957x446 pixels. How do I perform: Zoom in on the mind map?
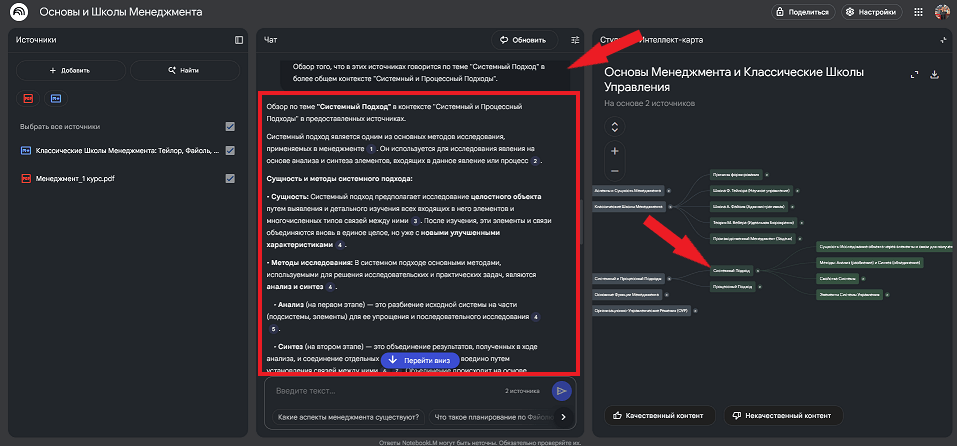614,151
